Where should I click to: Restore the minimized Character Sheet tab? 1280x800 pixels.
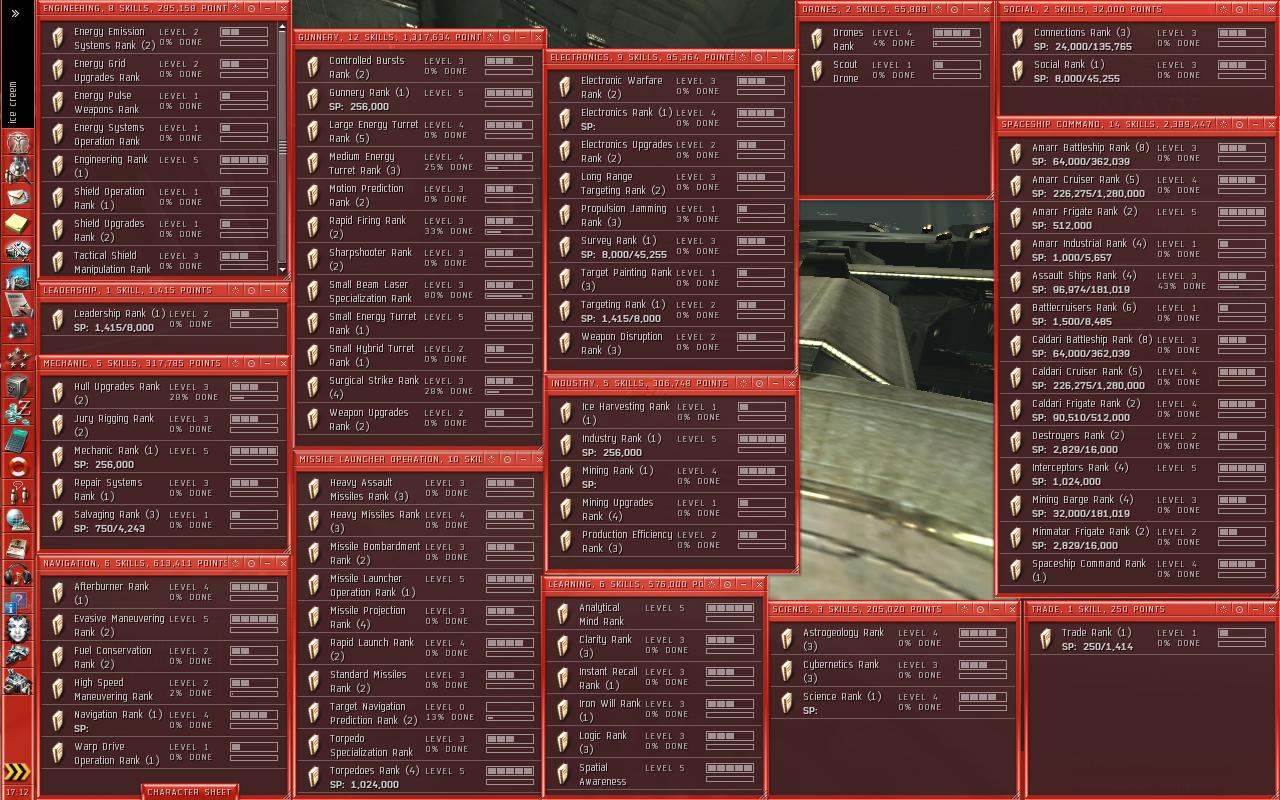point(190,792)
